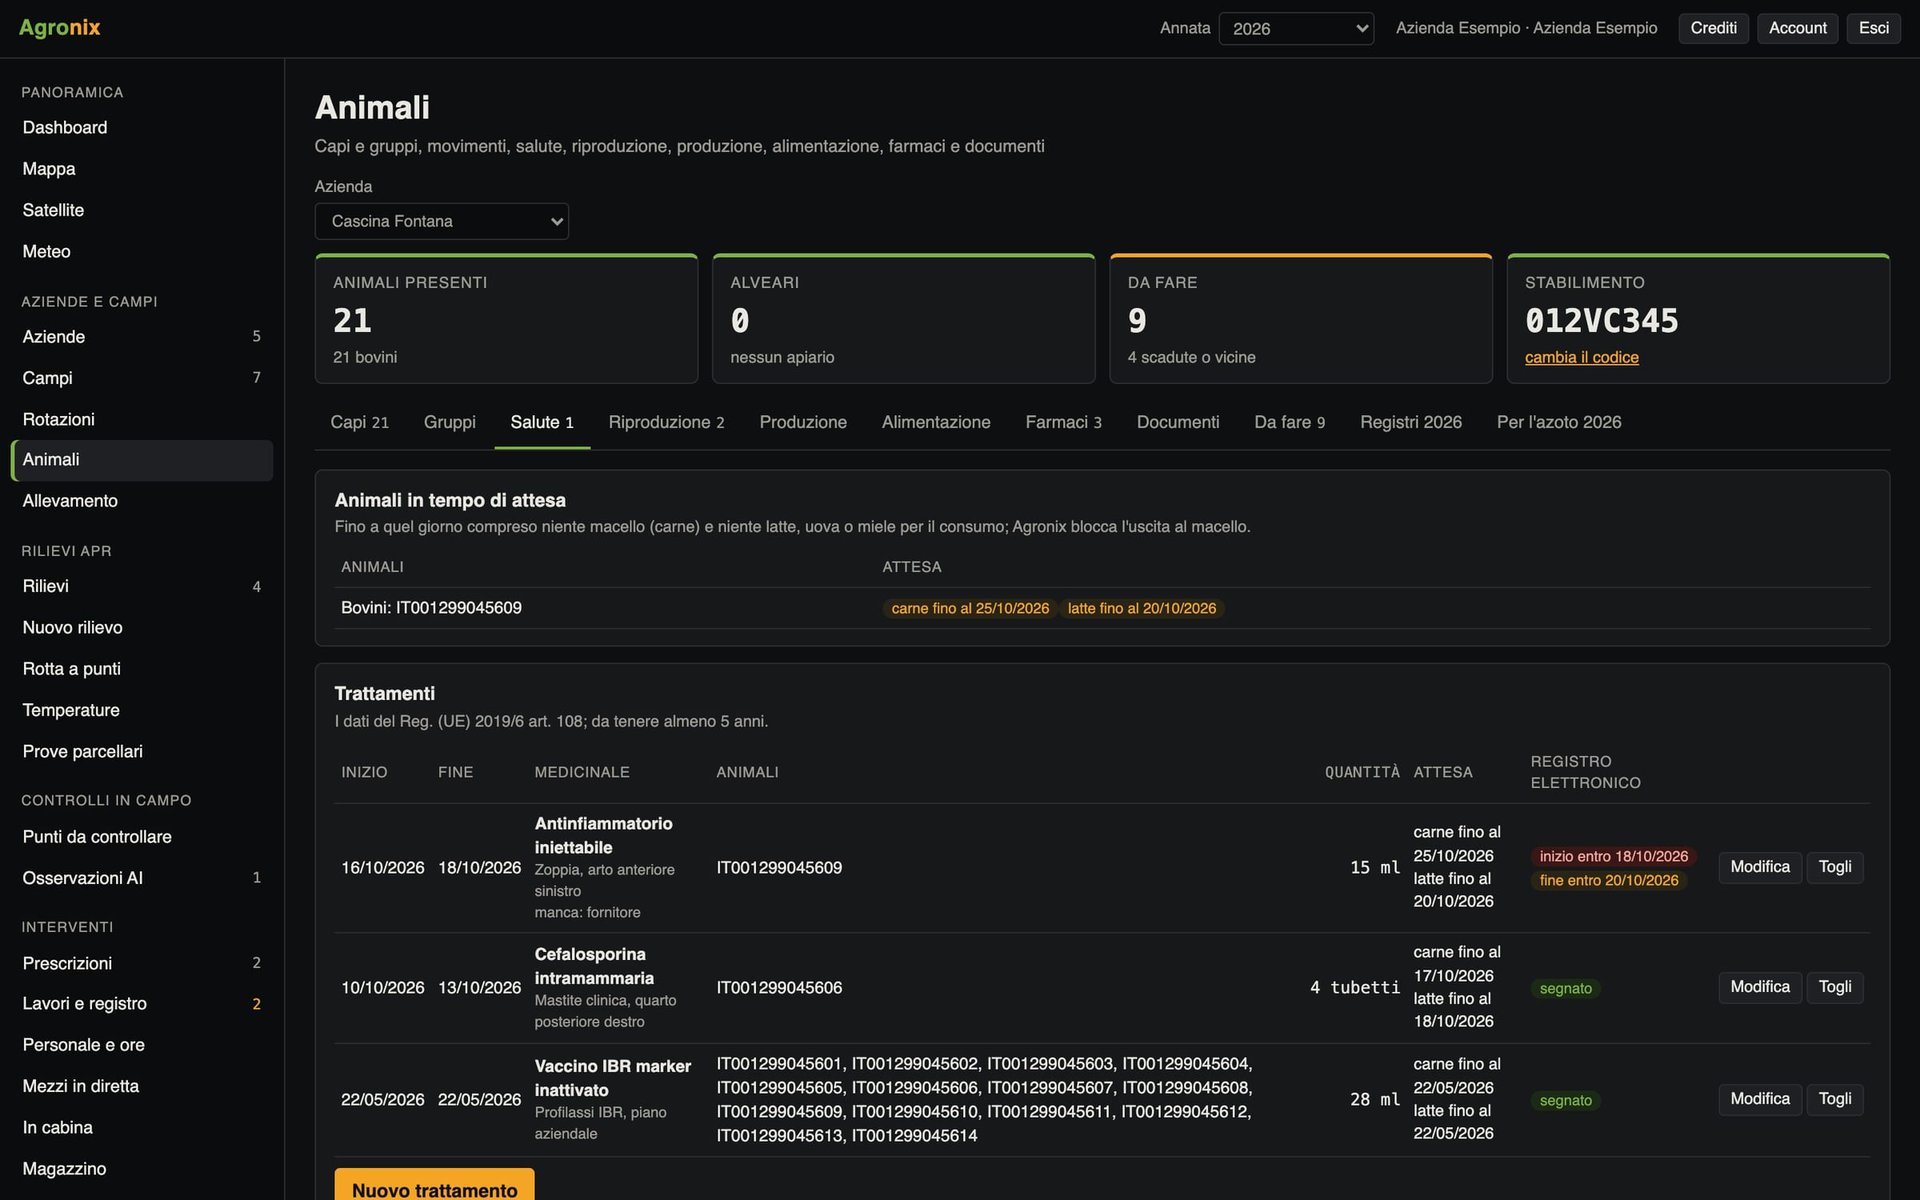Click Modifica for Antinfiammatorio iniettabile treatment
The image size is (1920, 1200).
[x=1760, y=867]
